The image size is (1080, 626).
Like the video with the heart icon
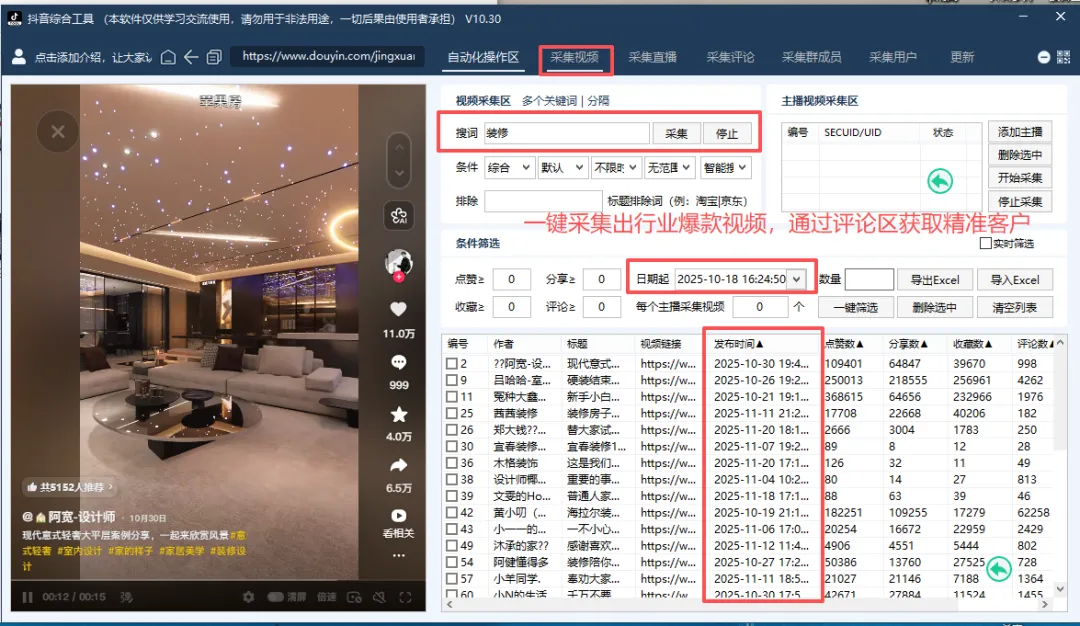398,308
